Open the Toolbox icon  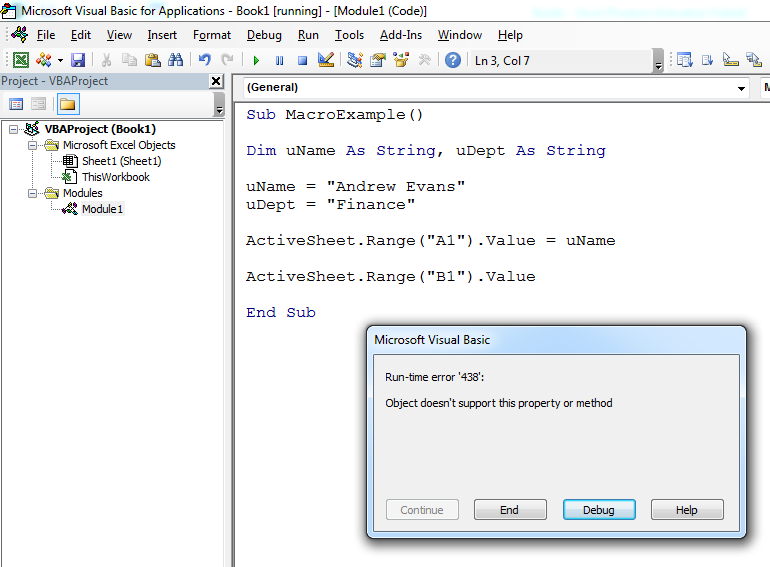[424, 60]
